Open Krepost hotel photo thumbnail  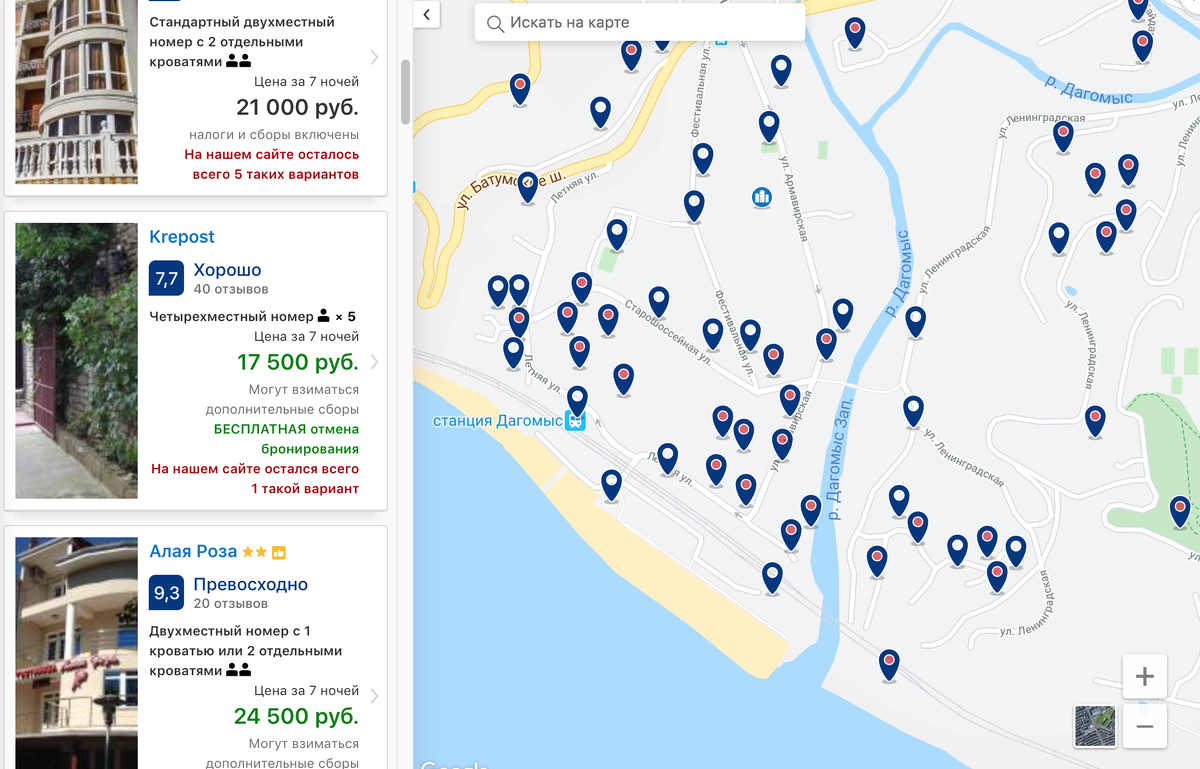pyautogui.click(x=77, y=360)
